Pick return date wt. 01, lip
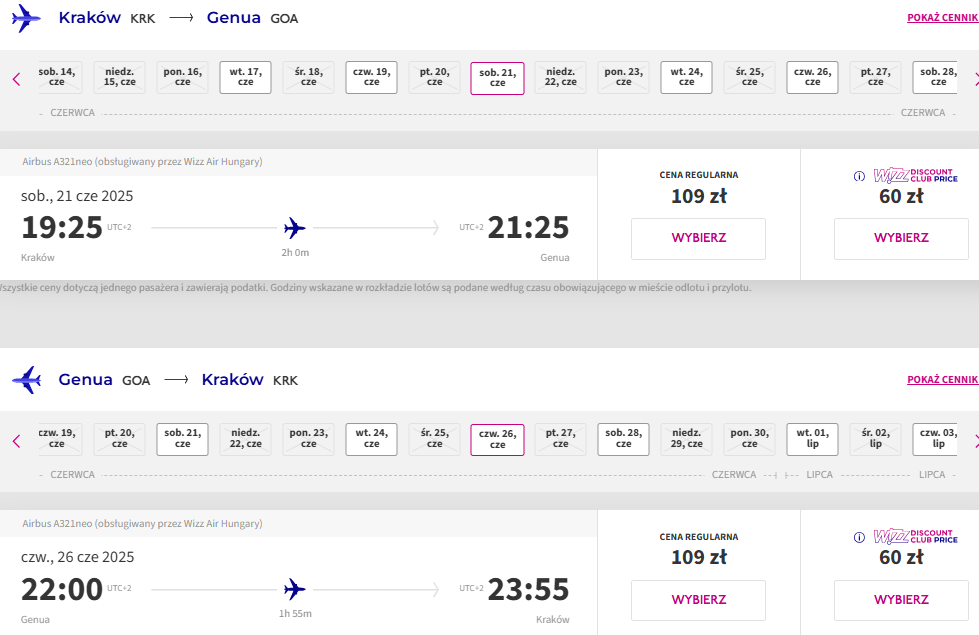 [812, 439]
